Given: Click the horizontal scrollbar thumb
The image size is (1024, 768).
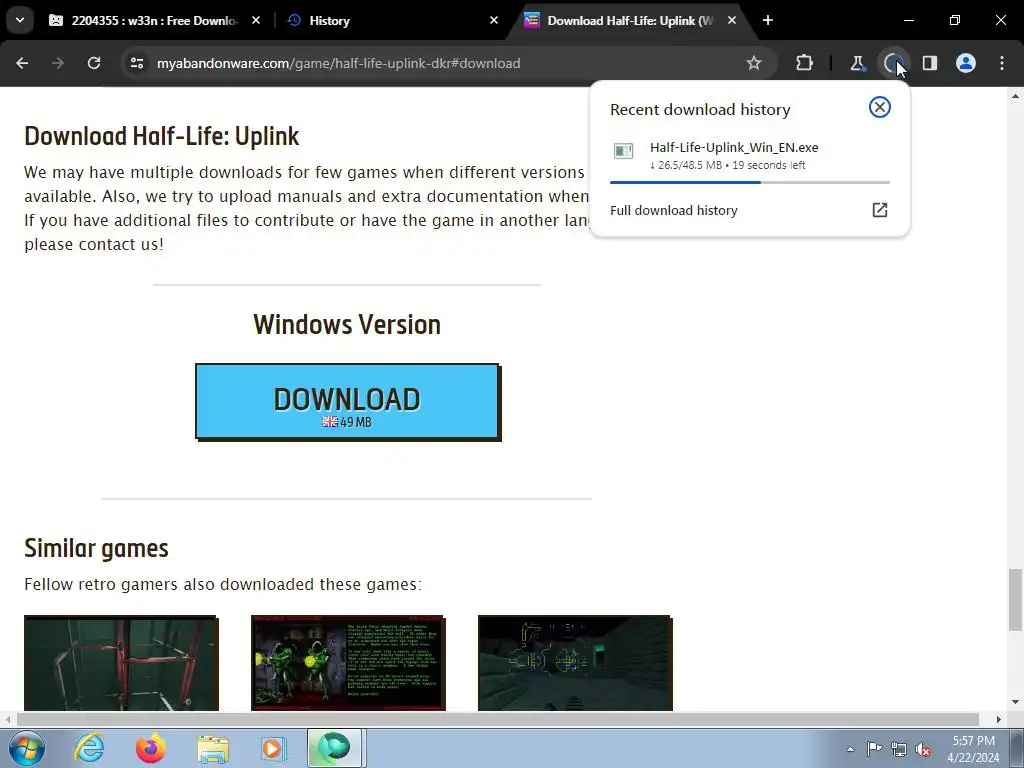Looking at the screenshot, I should coord(498,720).
